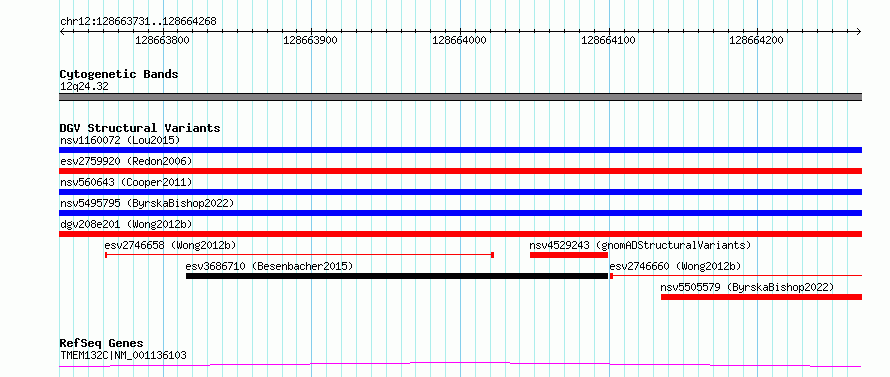The height and width of the screenshot is (377, 890).
Task: Click the Cytogenetic Bands track title
Action: coord(119,74)
